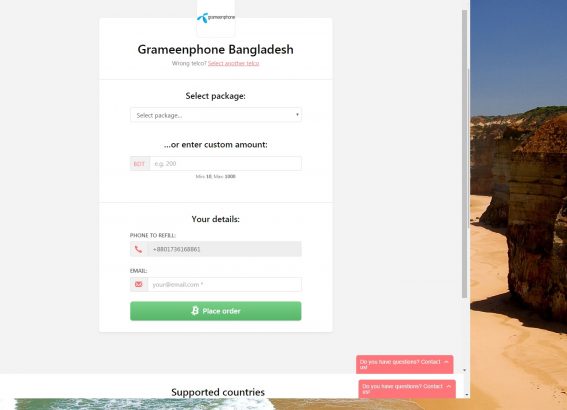
Task: Click the Supported countries heading
Action: 218,392
